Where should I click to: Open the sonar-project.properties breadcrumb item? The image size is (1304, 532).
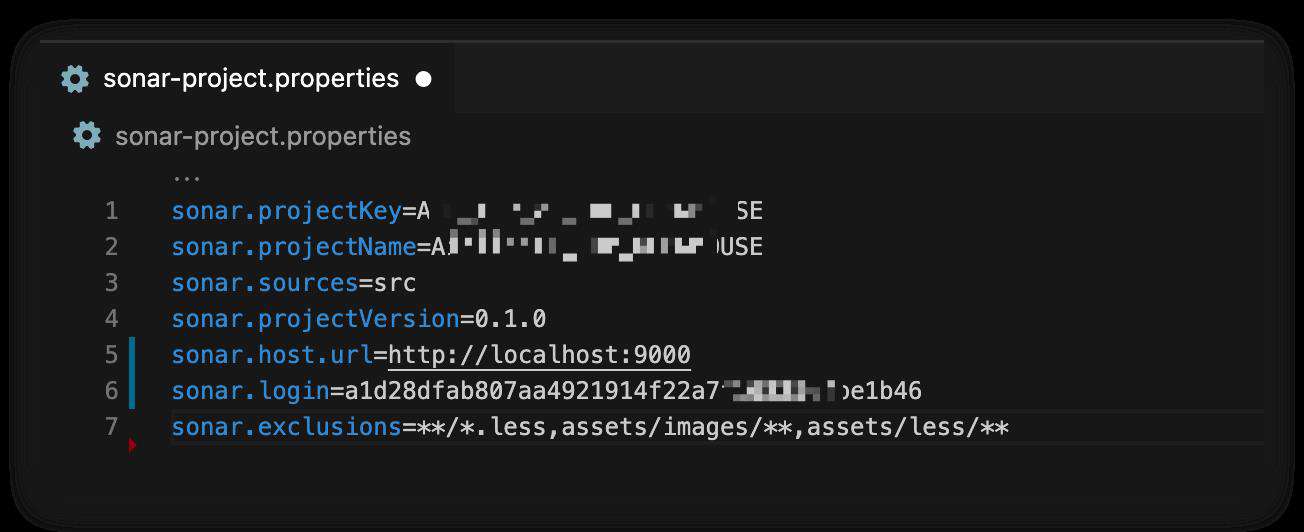(263, 136)
